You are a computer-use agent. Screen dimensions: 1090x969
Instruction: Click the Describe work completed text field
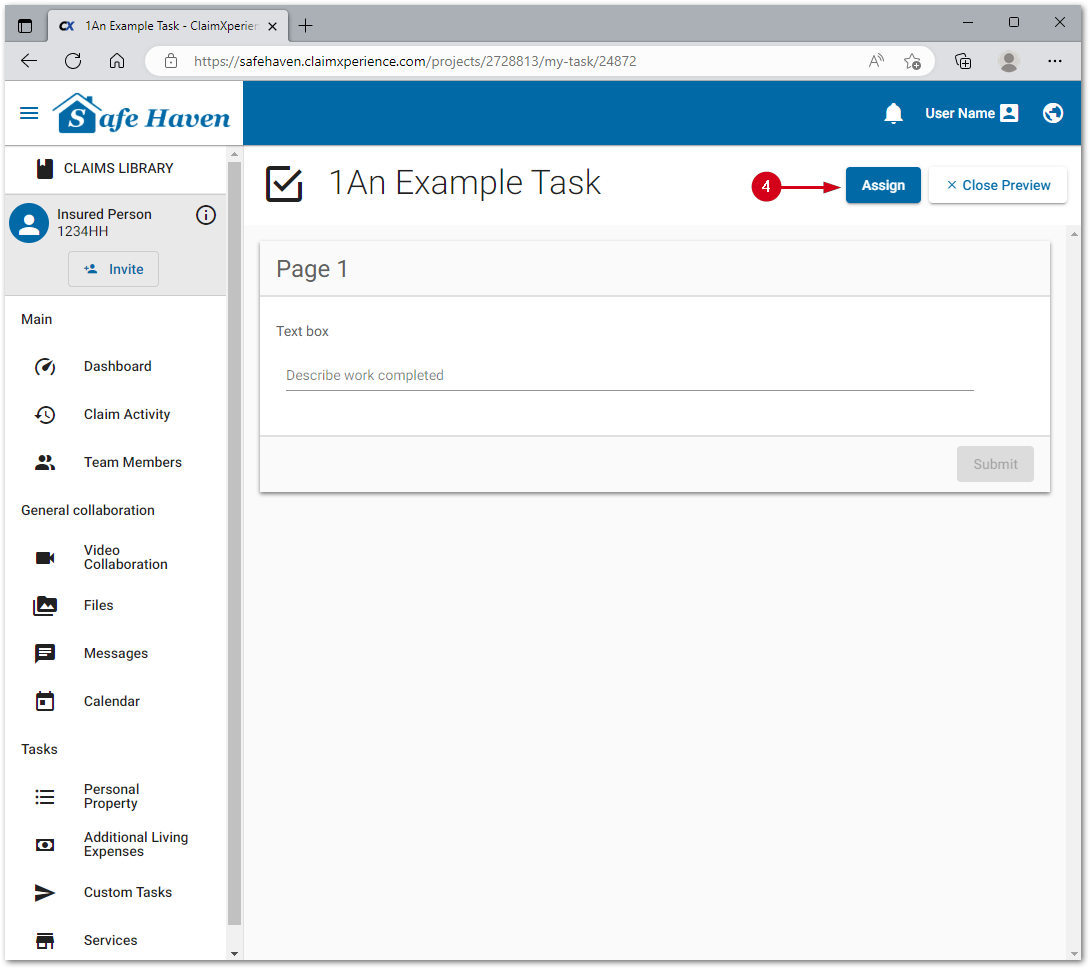click(628, 376)
